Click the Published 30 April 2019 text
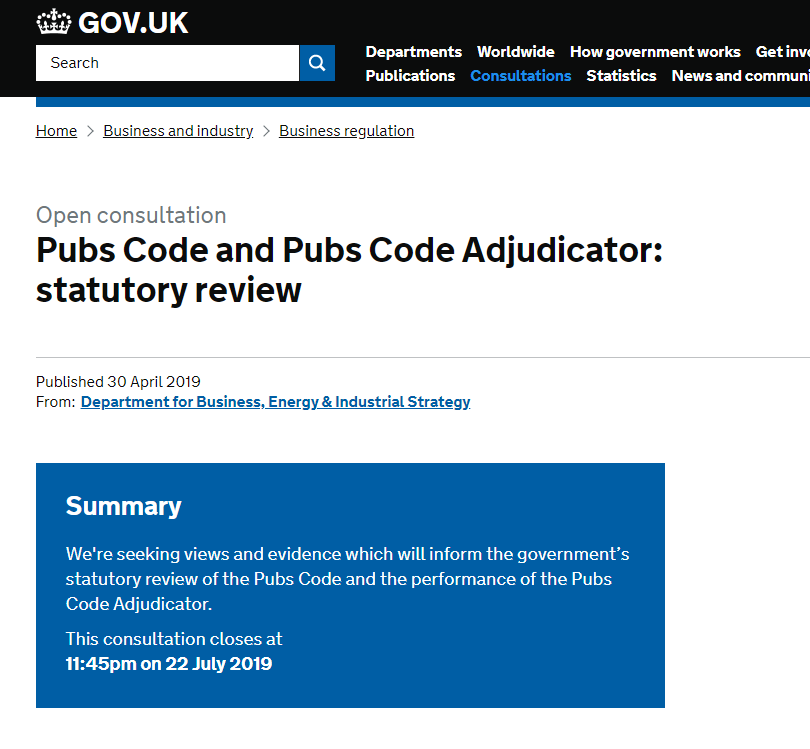This screenshot has height=749, width=810. tap(118, 382)
